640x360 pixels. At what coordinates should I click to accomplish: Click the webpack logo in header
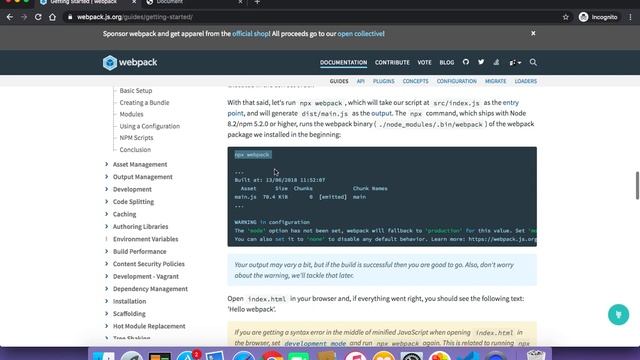click(x=130, y=62)
